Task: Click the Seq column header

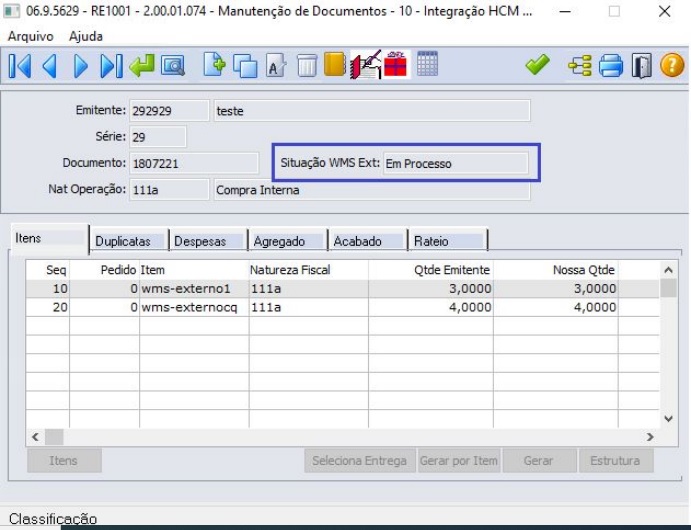Action: [48, 270]
